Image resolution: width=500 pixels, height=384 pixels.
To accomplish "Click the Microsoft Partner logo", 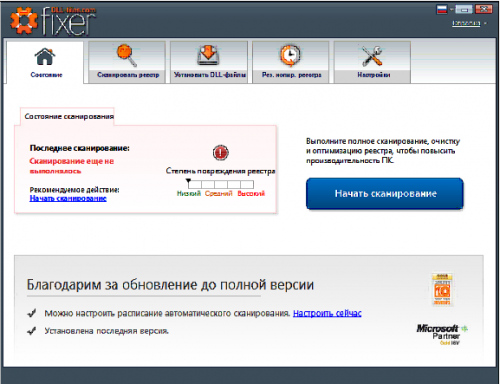I will 442,334.
